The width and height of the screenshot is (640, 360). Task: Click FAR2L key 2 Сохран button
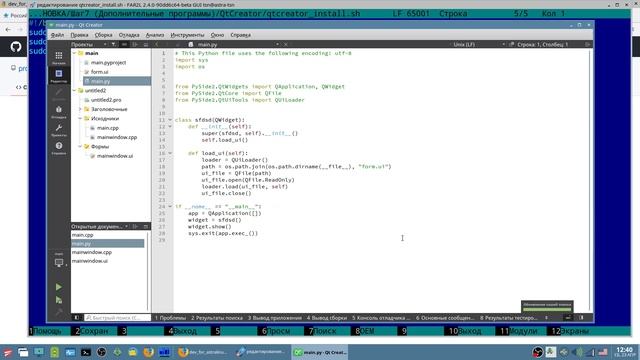pos(93,331)
